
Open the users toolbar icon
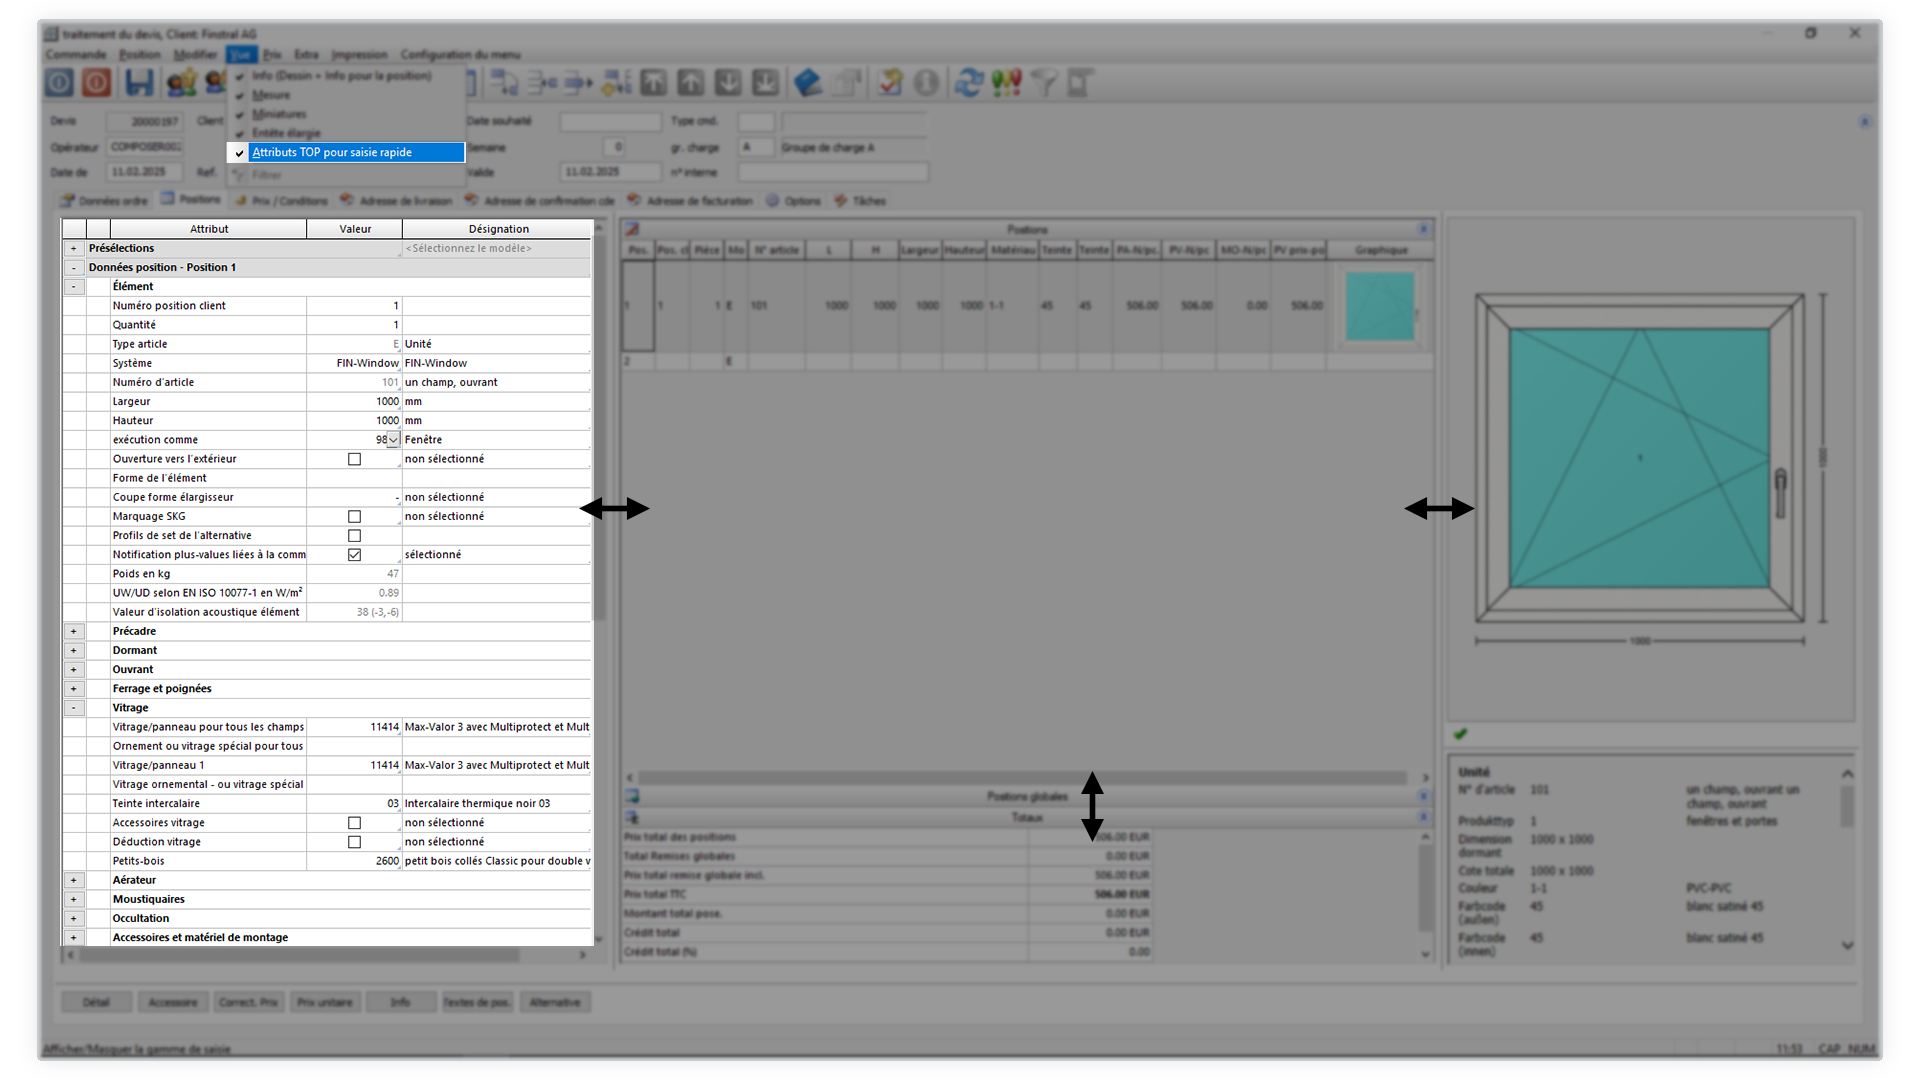click(x=181, y=82)
